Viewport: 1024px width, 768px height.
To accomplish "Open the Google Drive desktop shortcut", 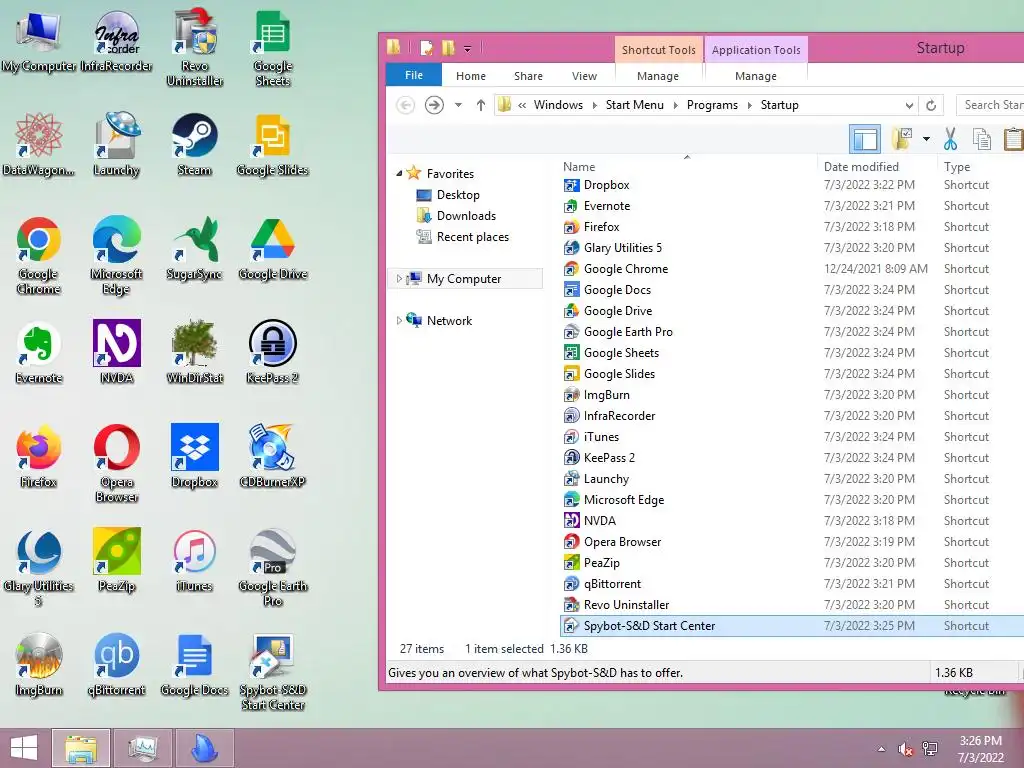I will (x=273, y=249).
